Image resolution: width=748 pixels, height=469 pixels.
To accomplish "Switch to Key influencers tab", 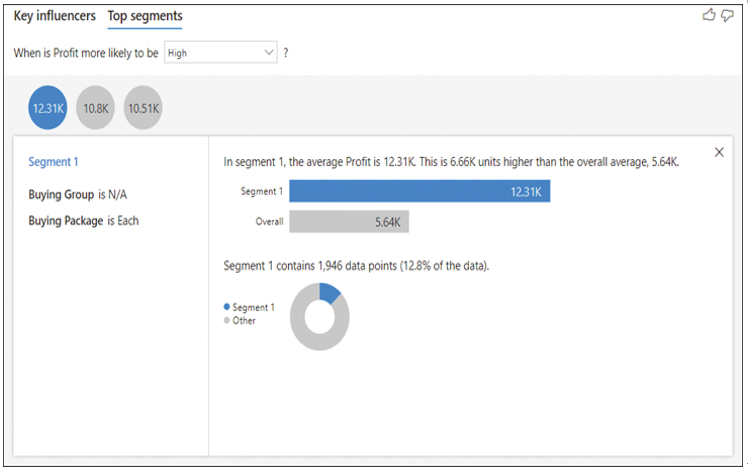I will 54,16.
